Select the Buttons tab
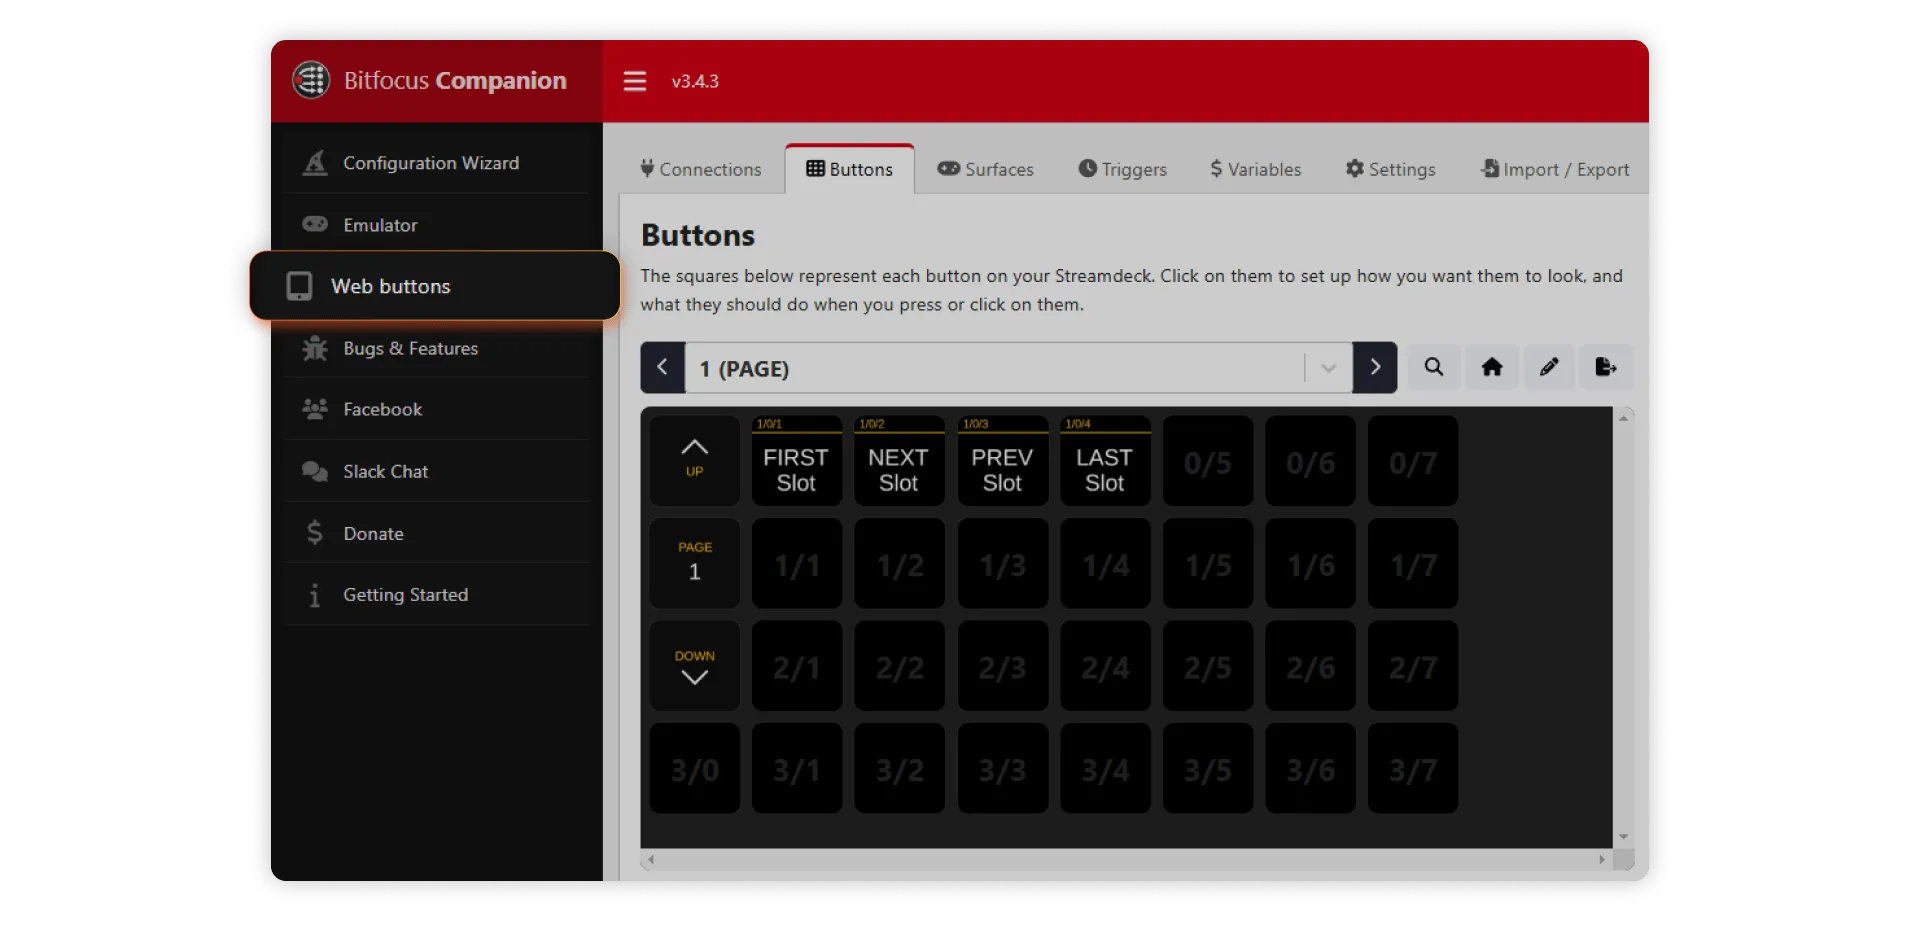This screenshot has height=936, width=1920. [x=850, y=169]
